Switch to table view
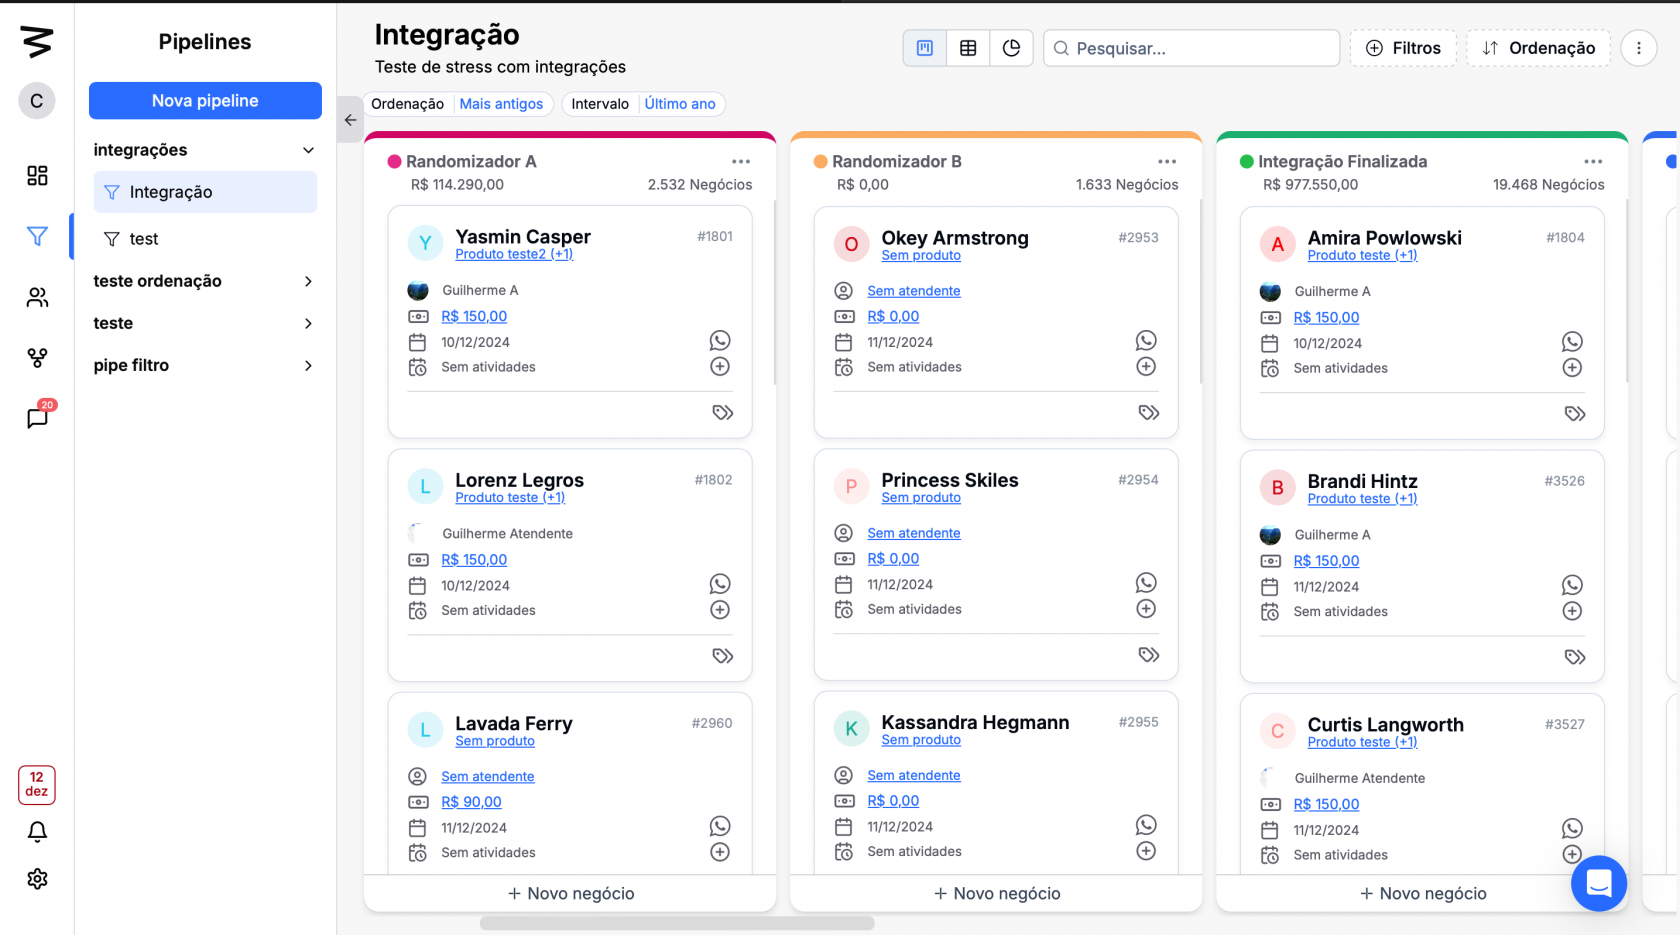The height and width of the screenshot is (935, 1680). coord(968,48)
